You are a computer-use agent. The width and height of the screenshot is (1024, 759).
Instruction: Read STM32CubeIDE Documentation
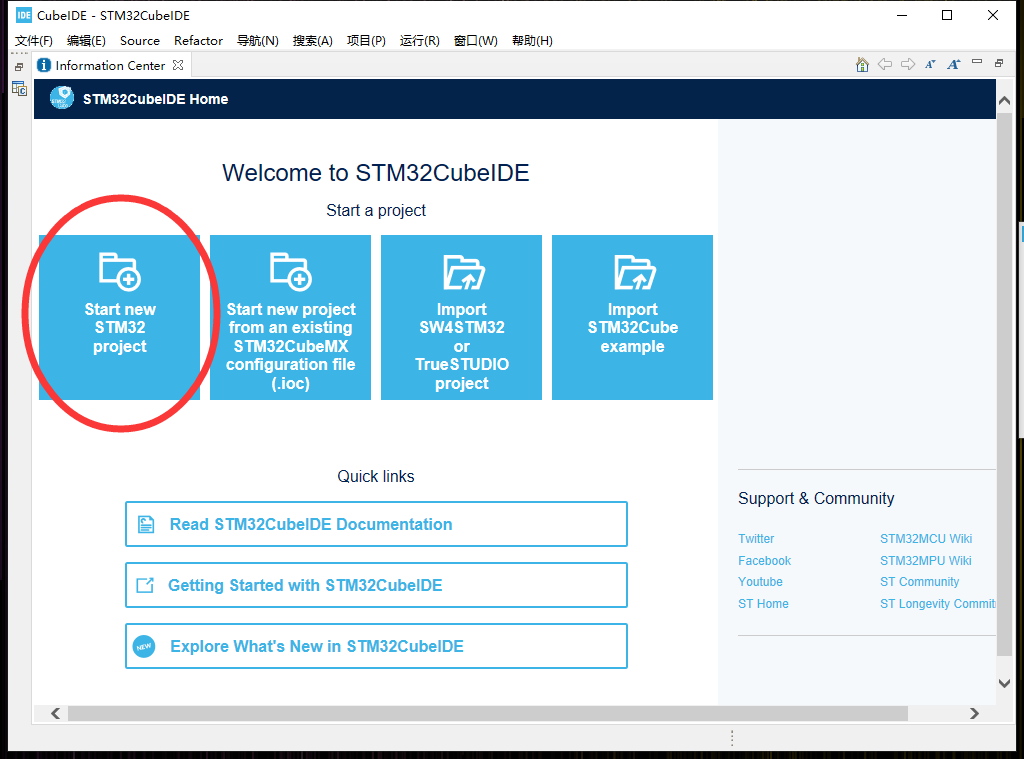(376, 523)
